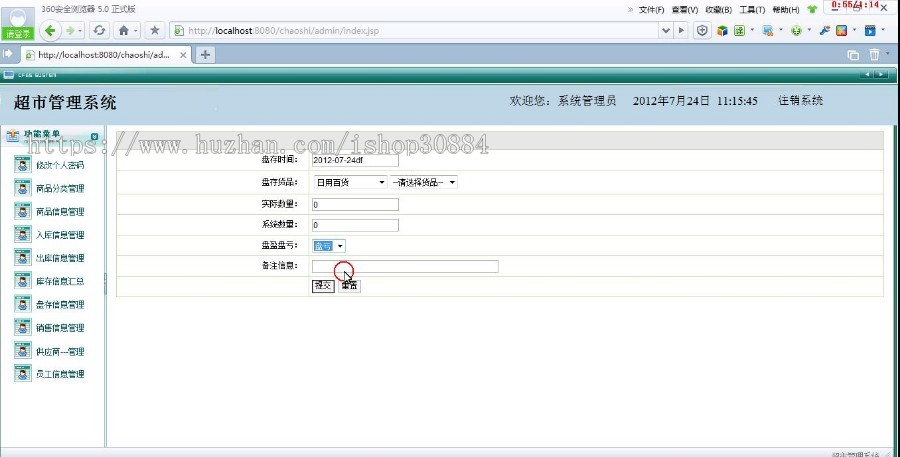Click the browser back arrow button
Screen dimensions: 900x457
pyautogui.click(x=50, y=30)
